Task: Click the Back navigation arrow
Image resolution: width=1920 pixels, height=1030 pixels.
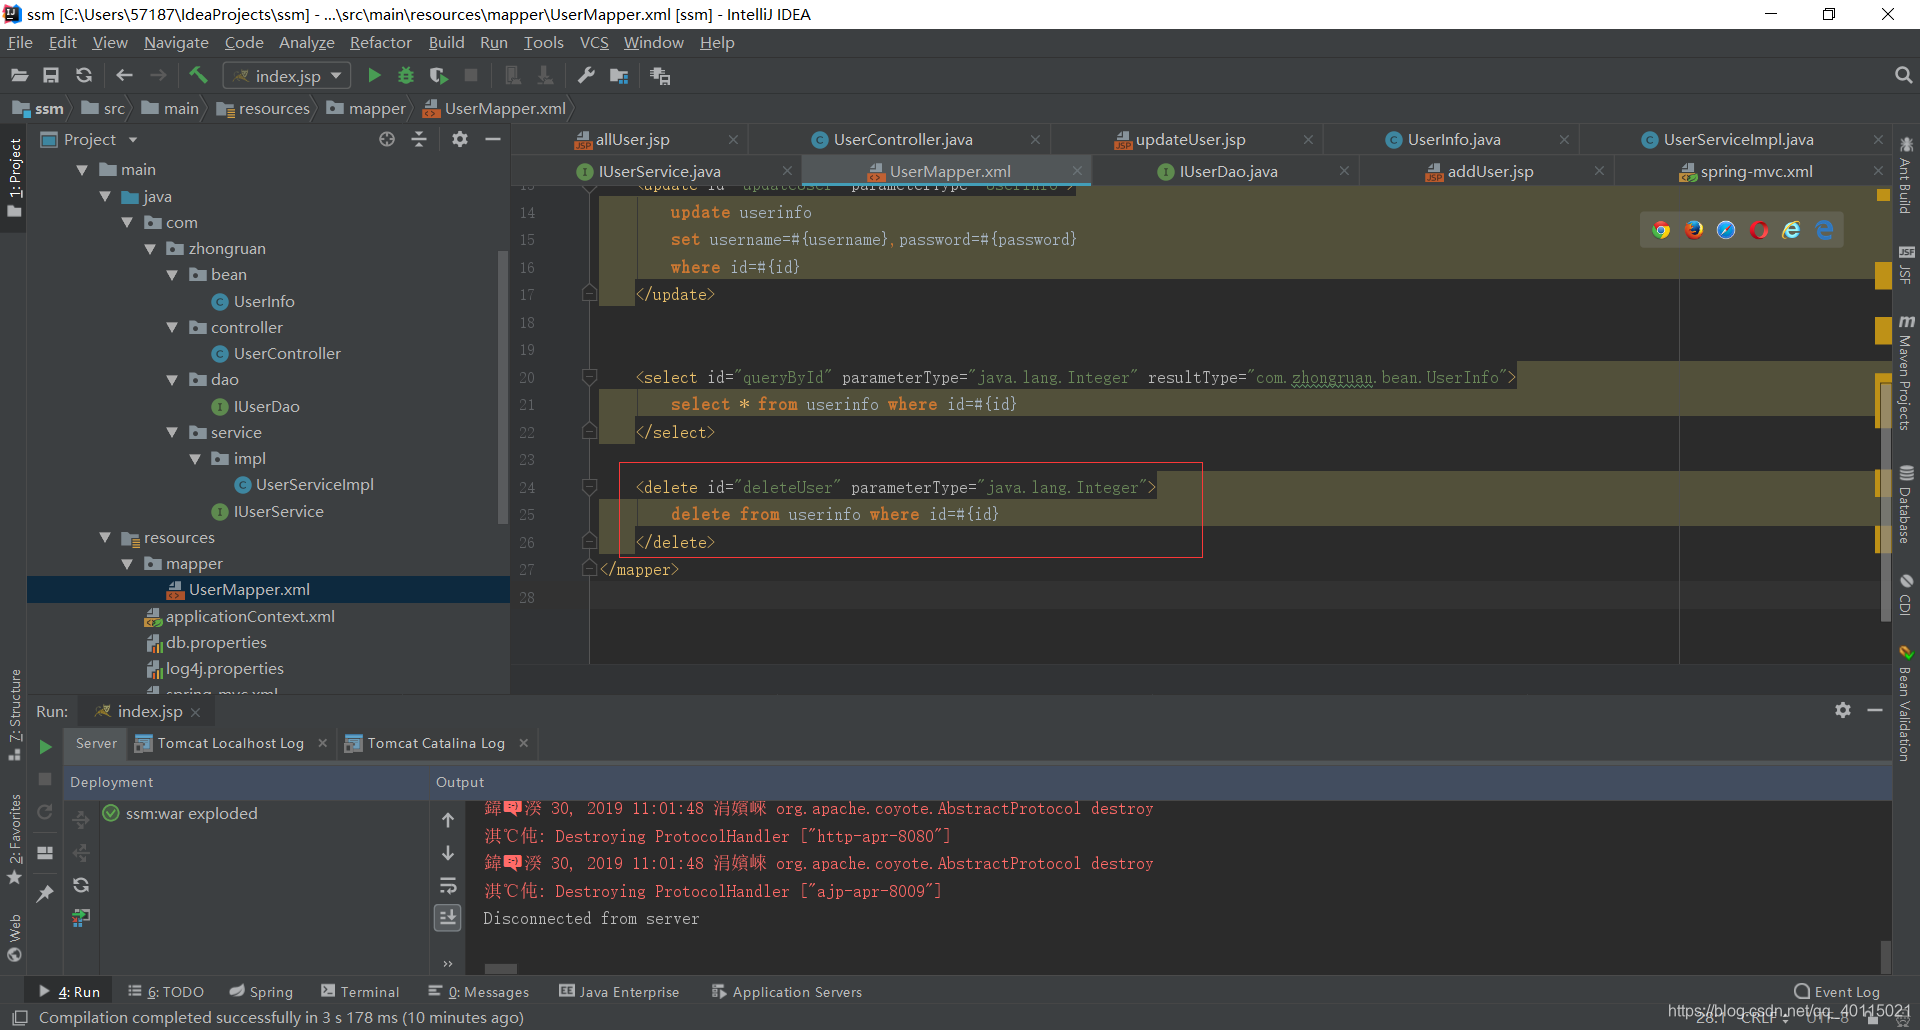Action: [x=124, y=76]
